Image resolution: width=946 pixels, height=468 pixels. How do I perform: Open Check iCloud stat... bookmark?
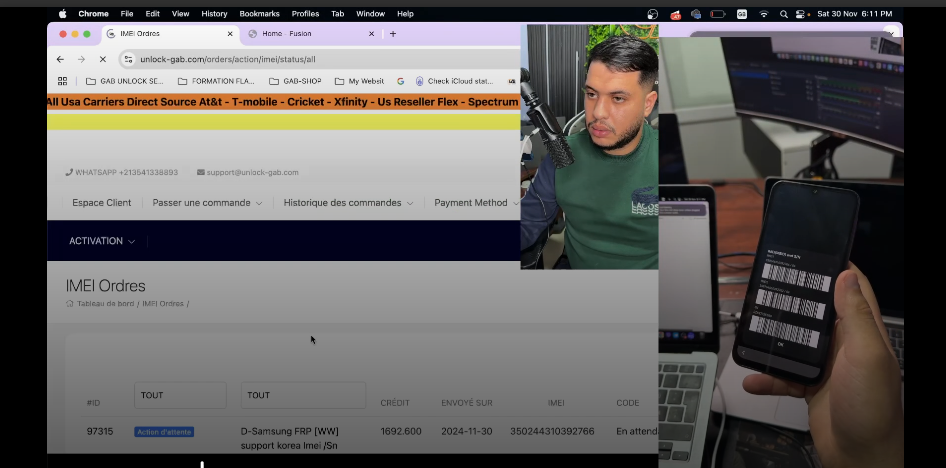tap(454, 81)
